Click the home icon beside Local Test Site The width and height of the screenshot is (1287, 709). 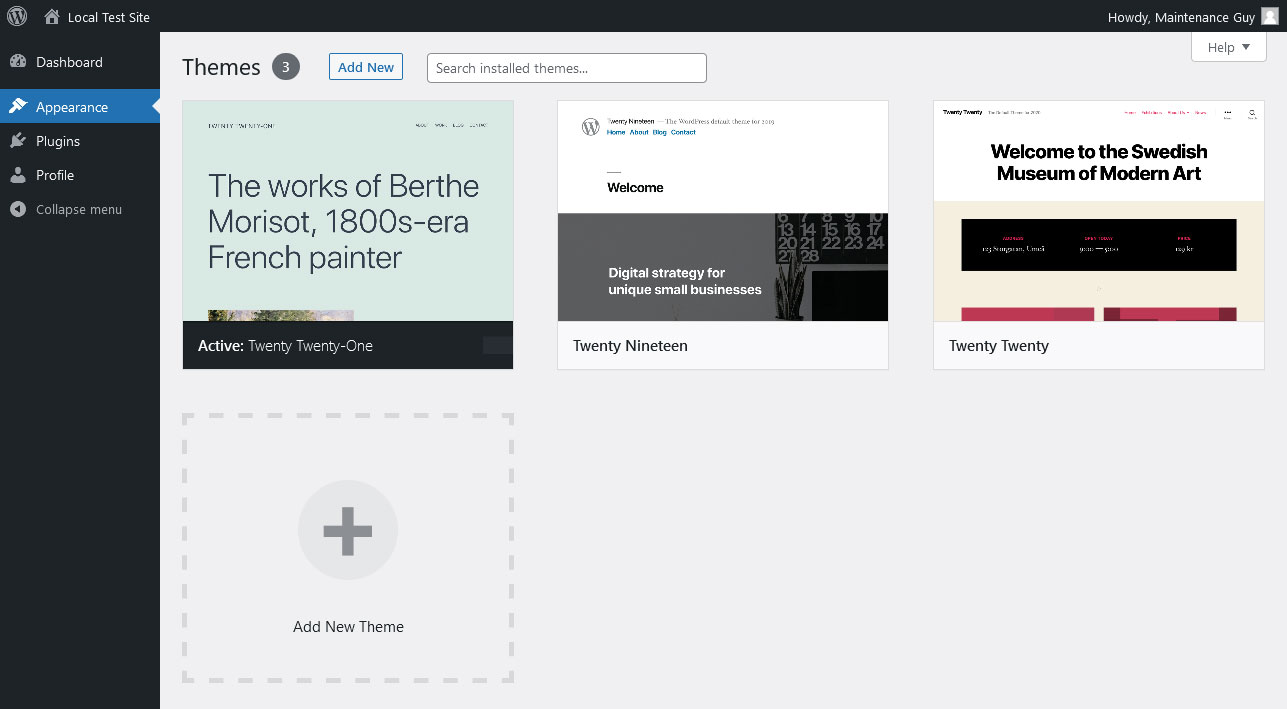click(x=52, y=16)
